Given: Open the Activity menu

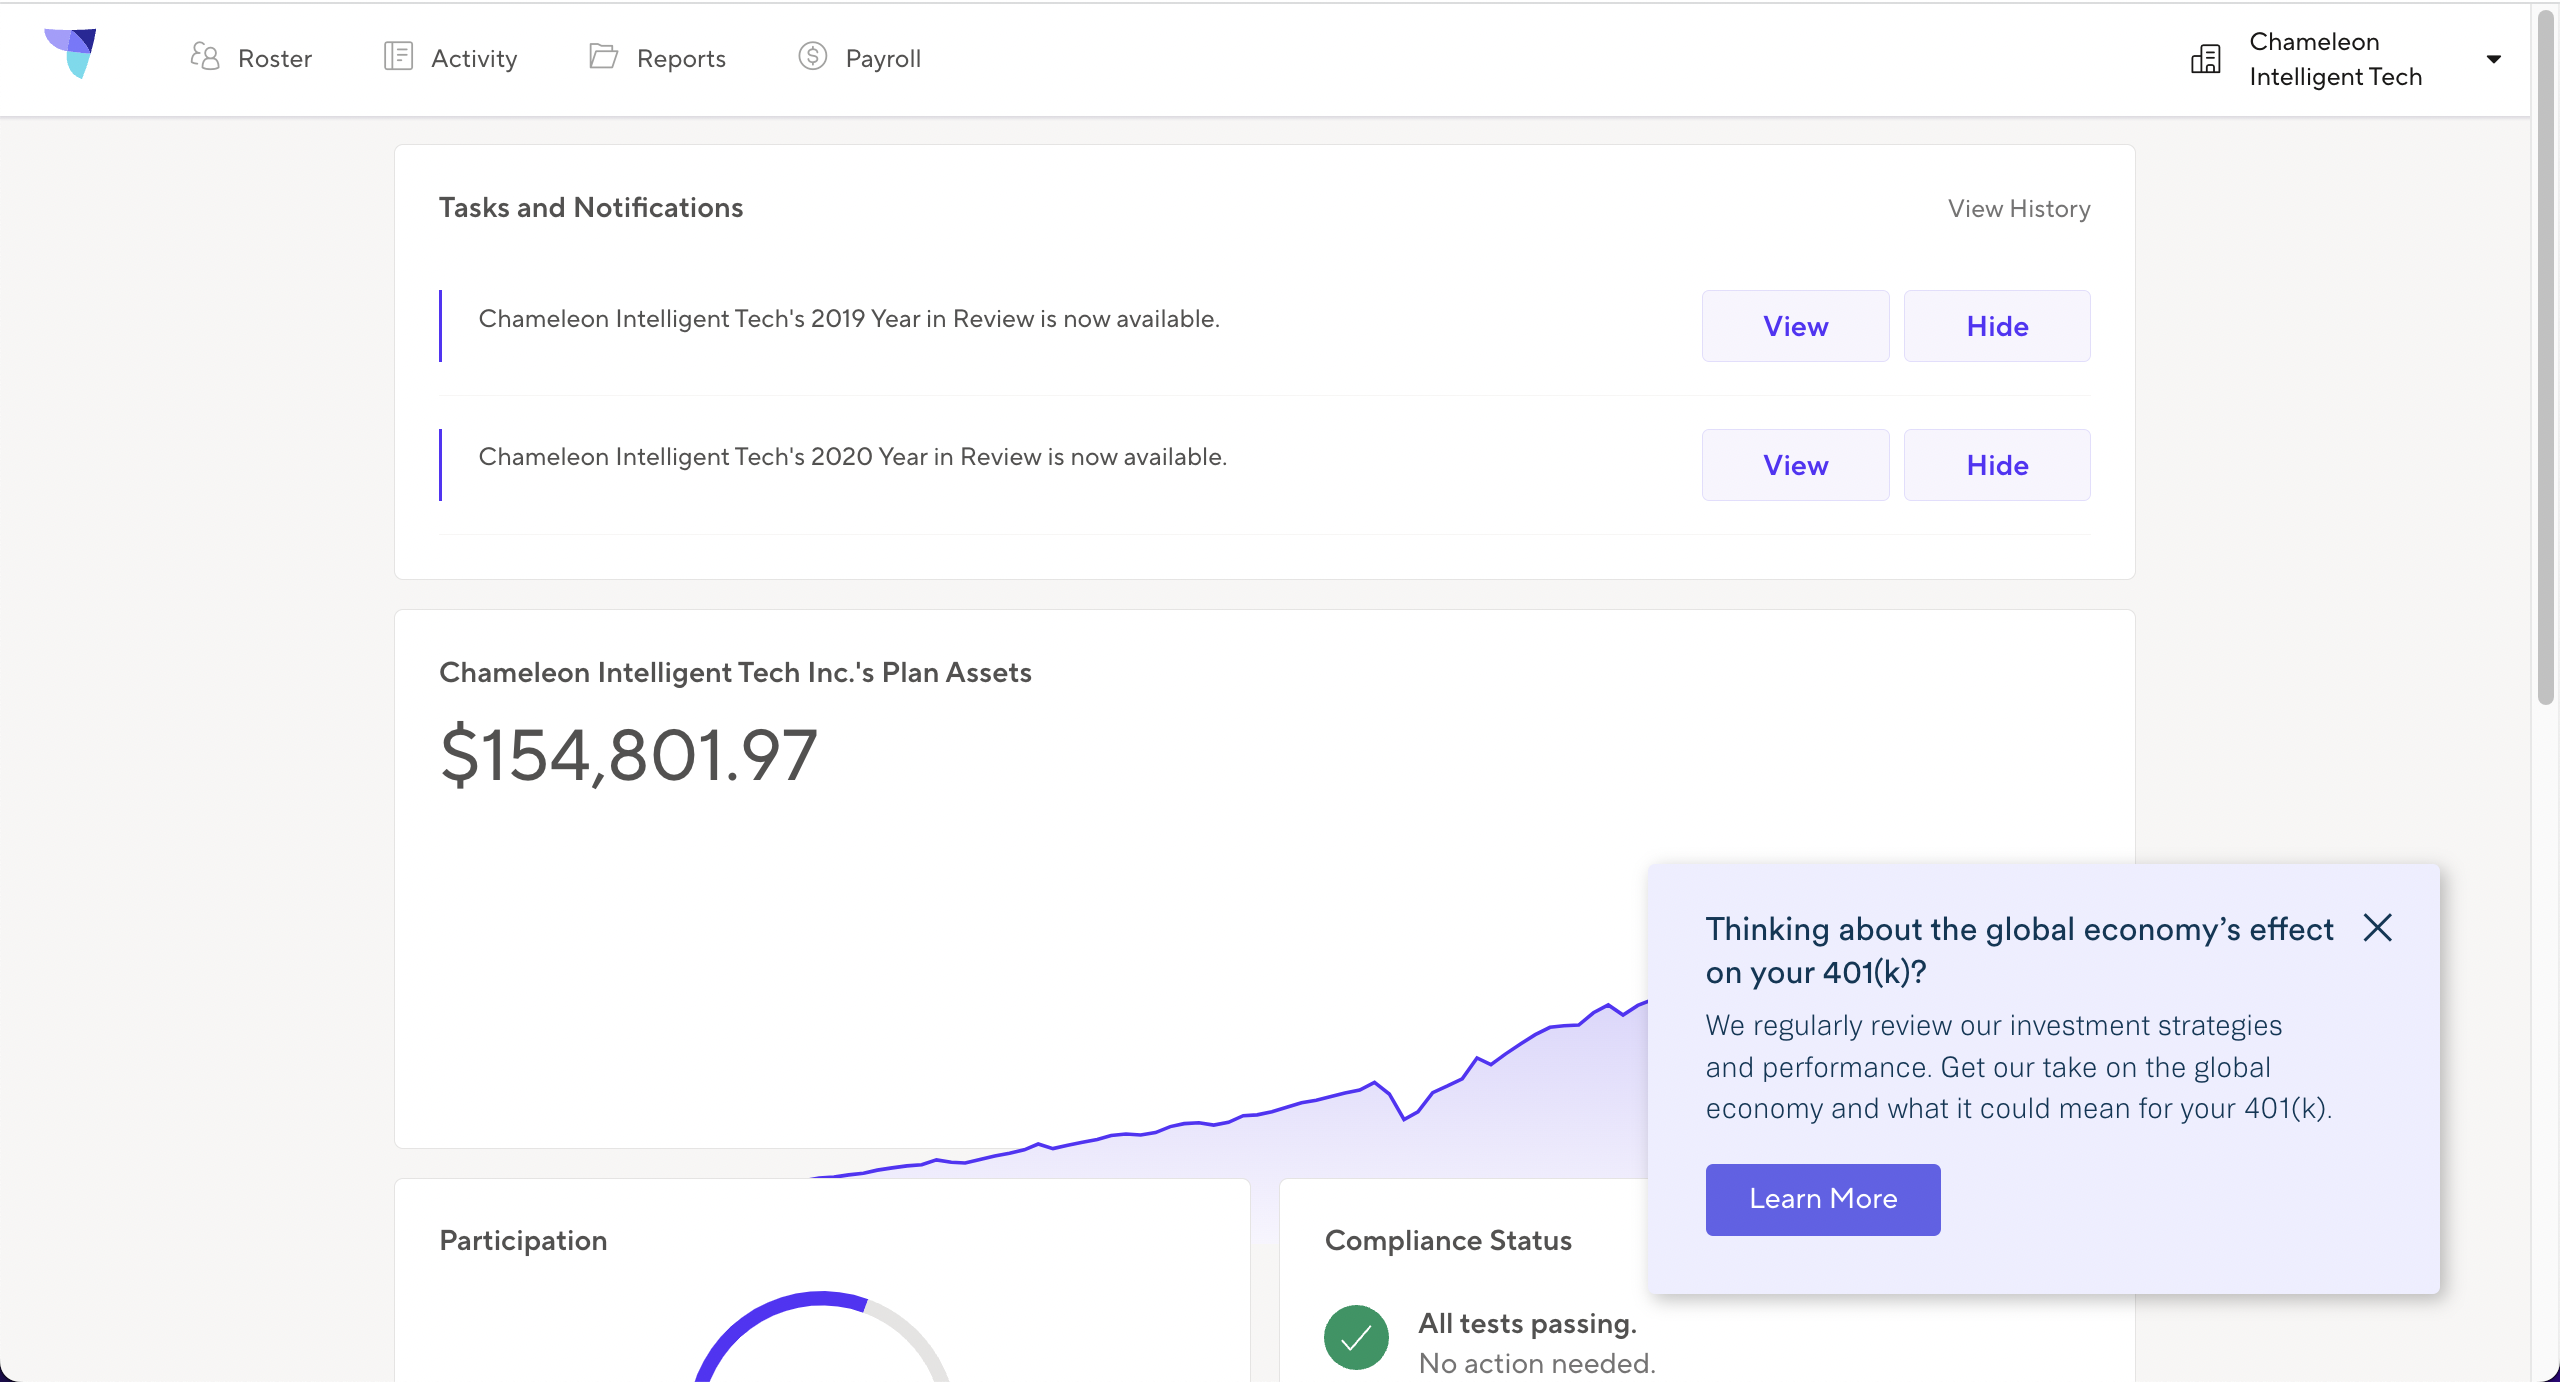Looking at the screenshot, I should 450,58.
